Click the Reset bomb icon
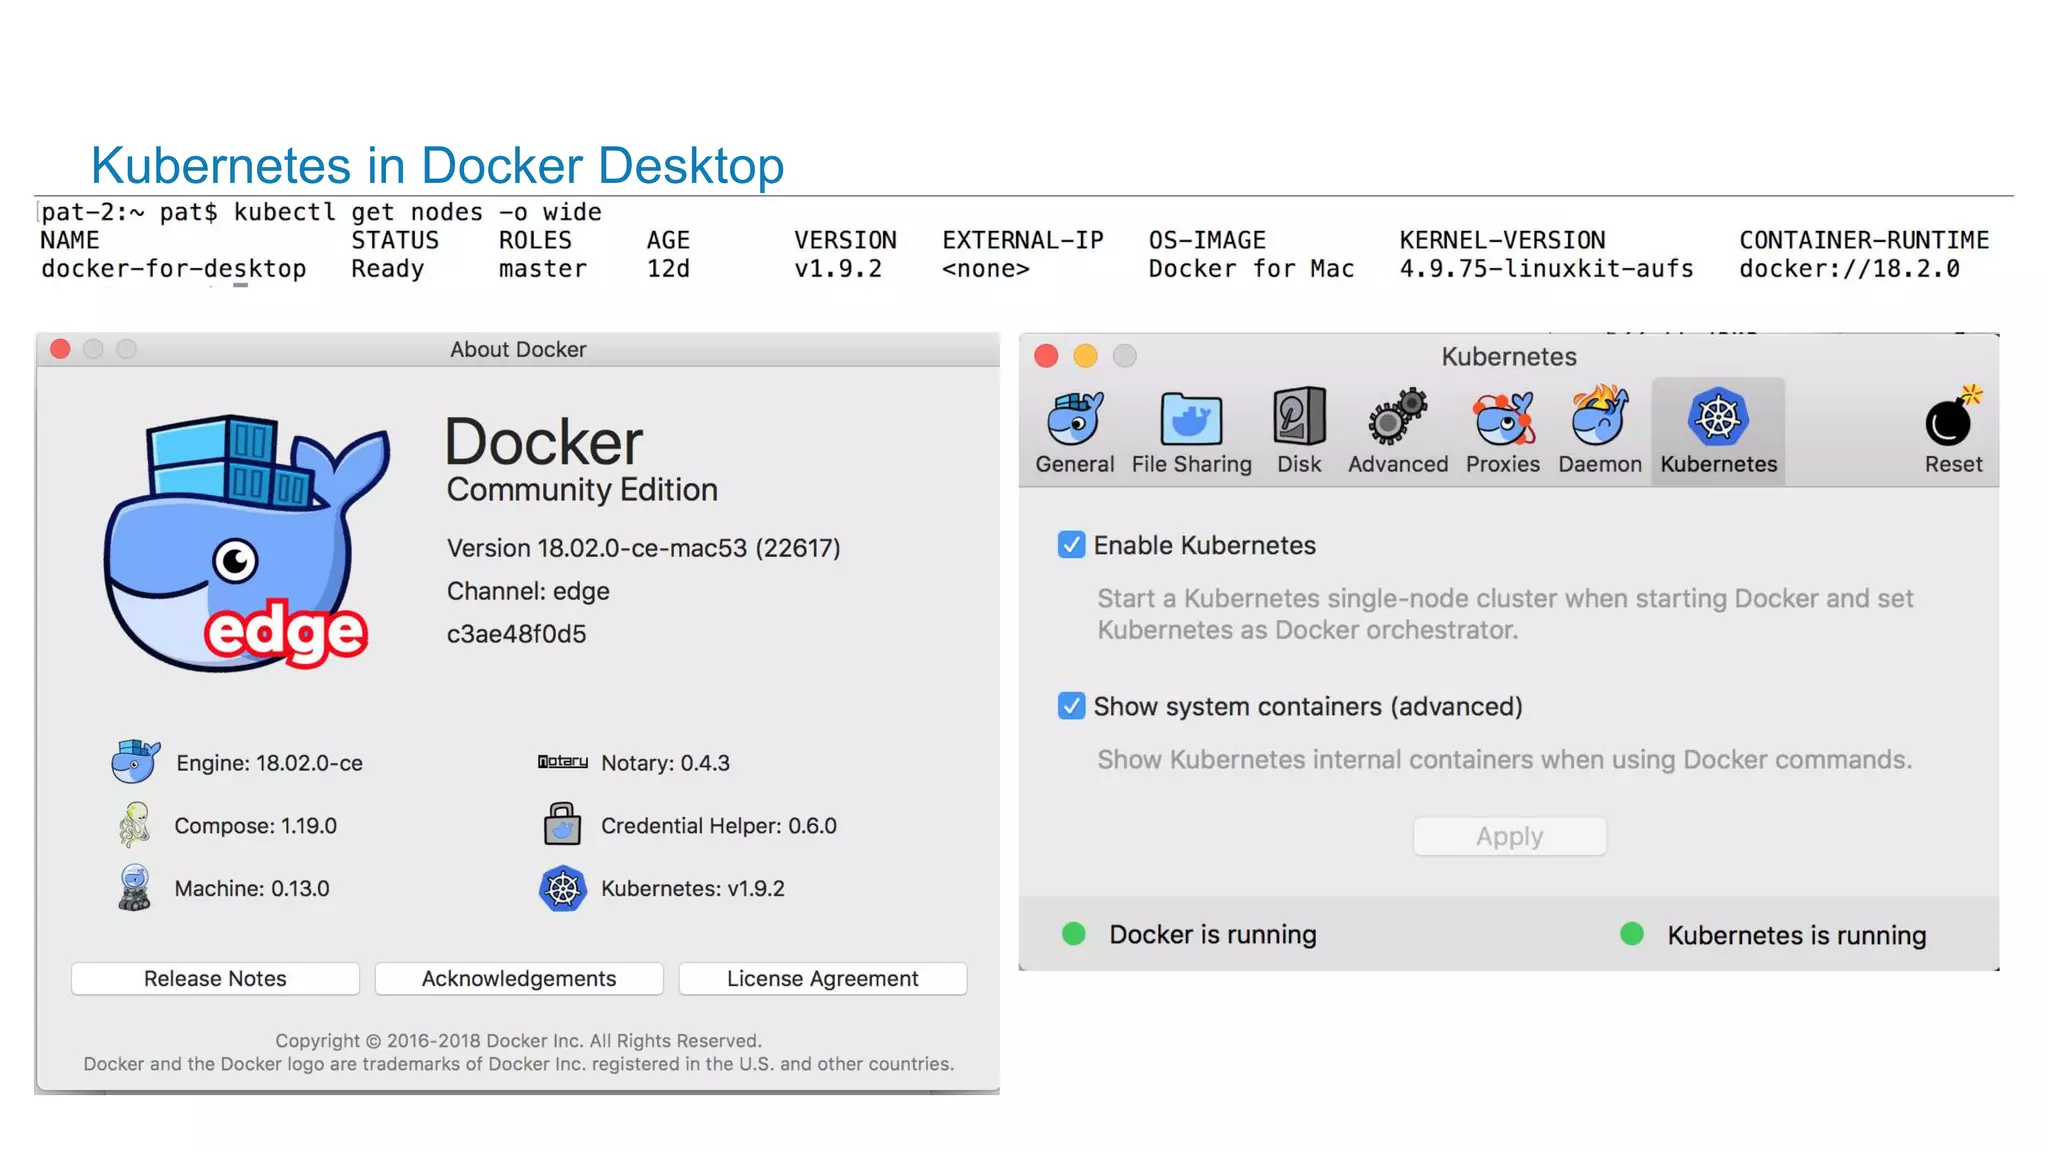Viewport: 2048px width, 1152px height. click(1952, 420)
